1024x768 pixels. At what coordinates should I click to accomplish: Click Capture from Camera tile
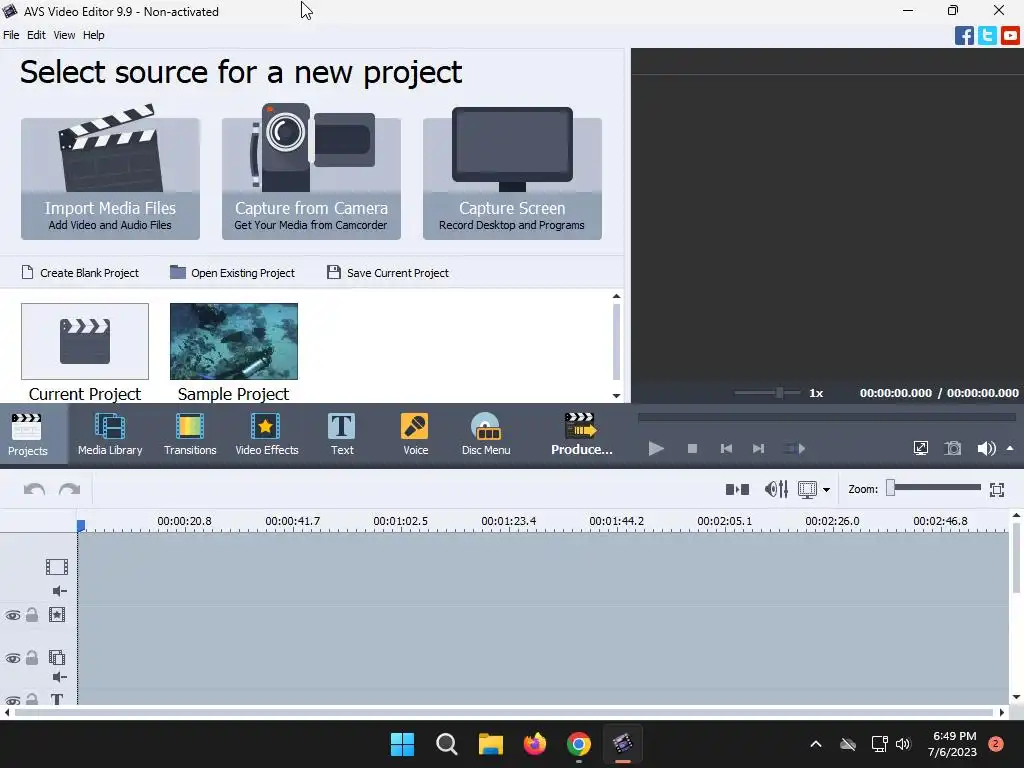pos(312,178)
